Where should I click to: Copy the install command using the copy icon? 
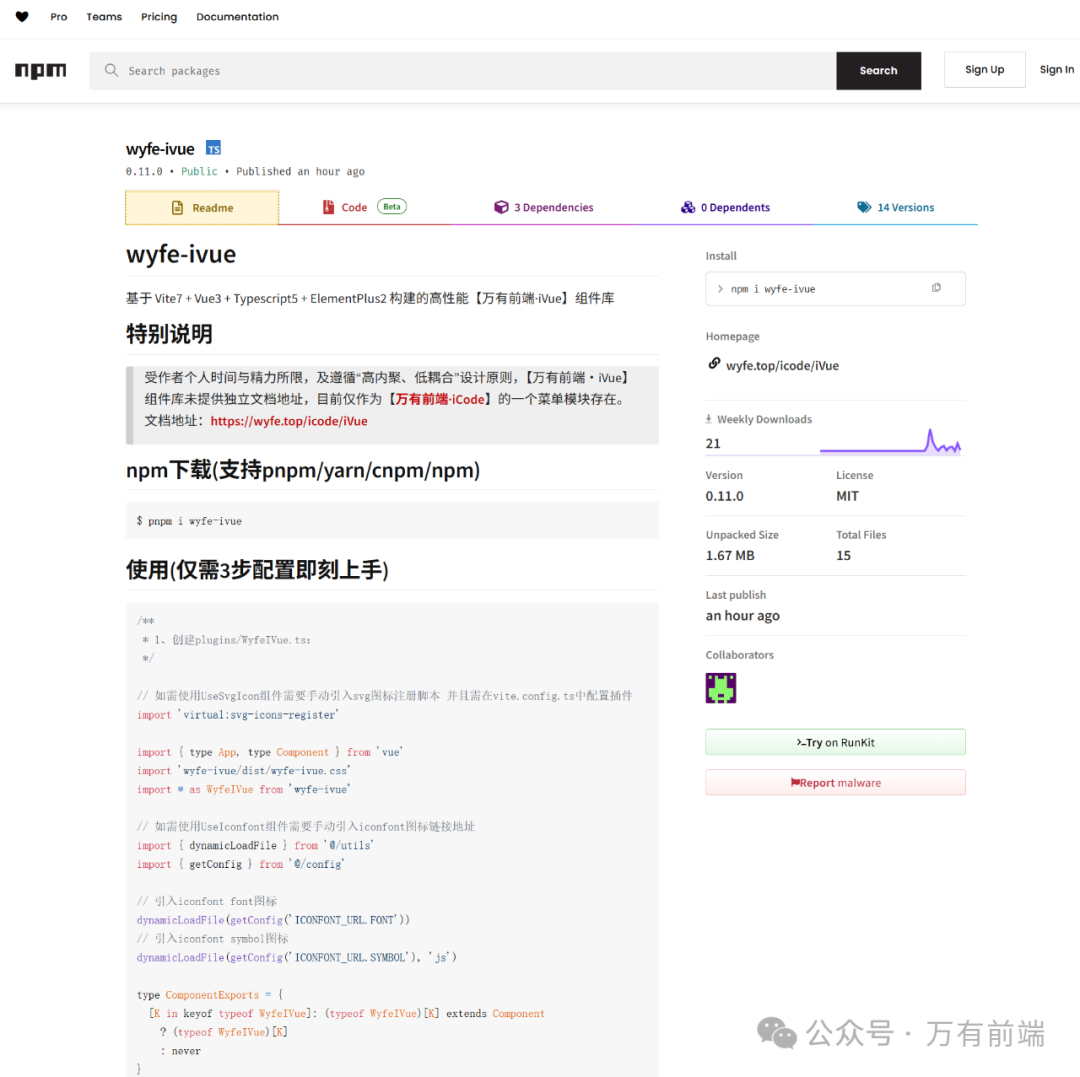point(936,287)
